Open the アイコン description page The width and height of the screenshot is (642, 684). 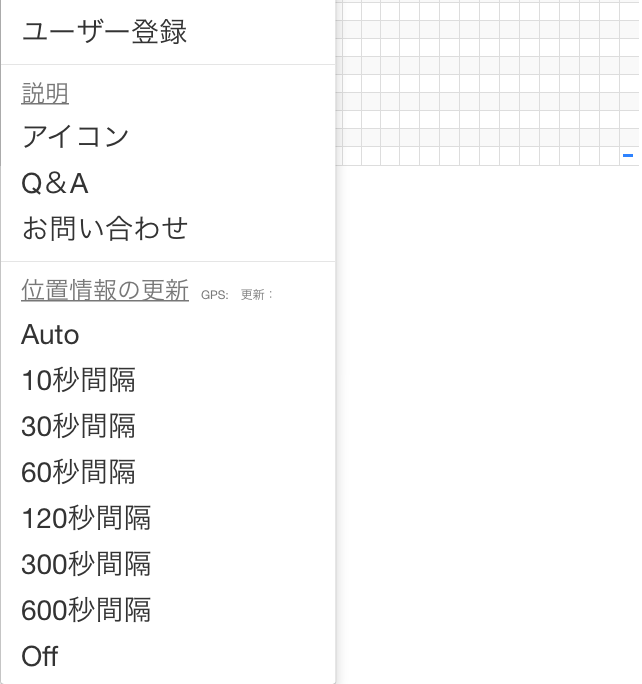point(76,136)
